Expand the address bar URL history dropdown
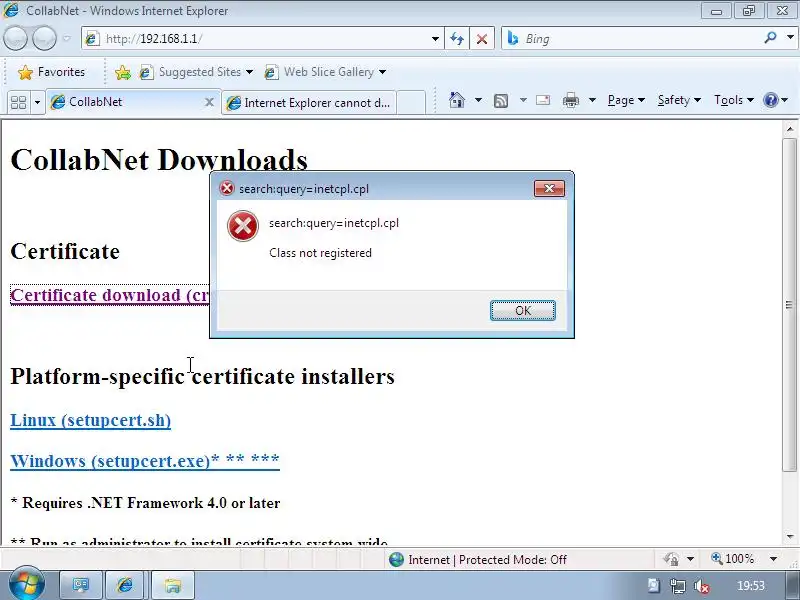 click(435, 39)
